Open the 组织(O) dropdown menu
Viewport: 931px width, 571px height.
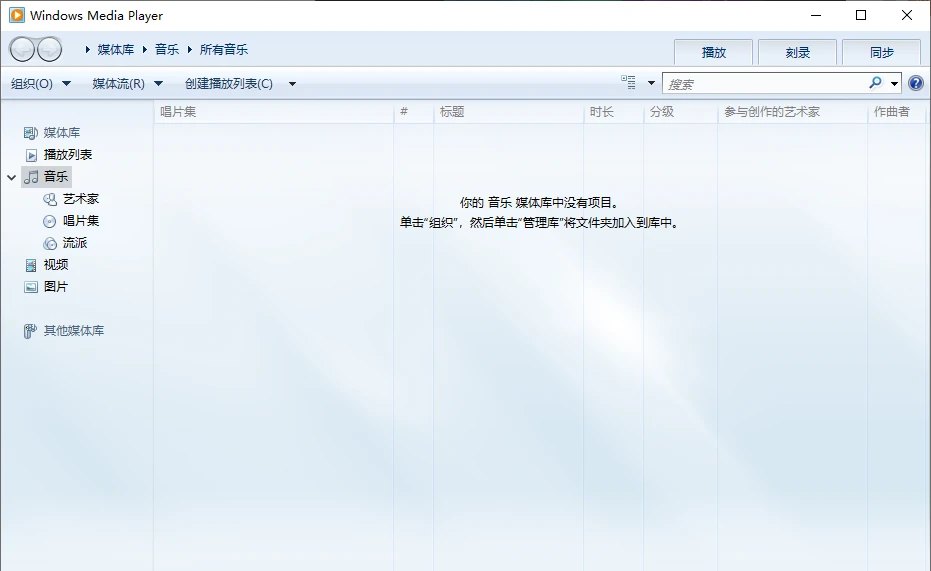40,84
